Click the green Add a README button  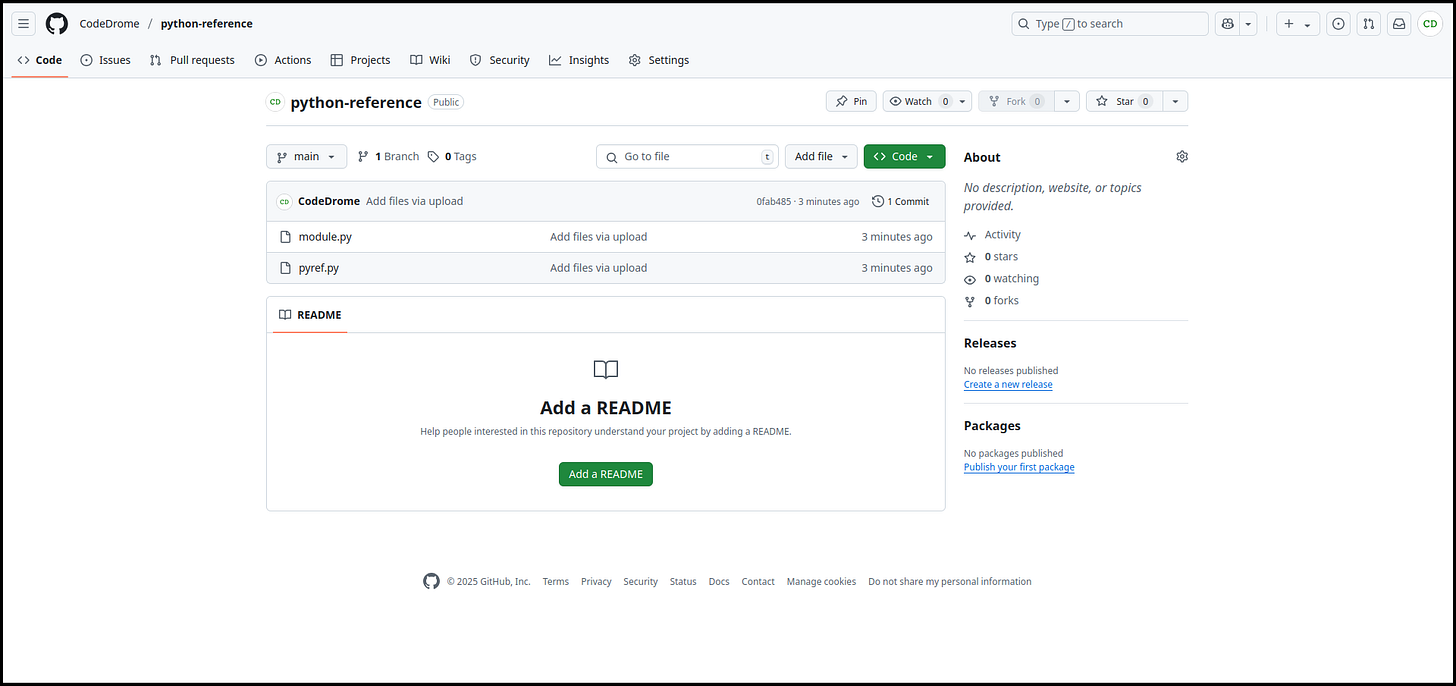click(605, 474)
